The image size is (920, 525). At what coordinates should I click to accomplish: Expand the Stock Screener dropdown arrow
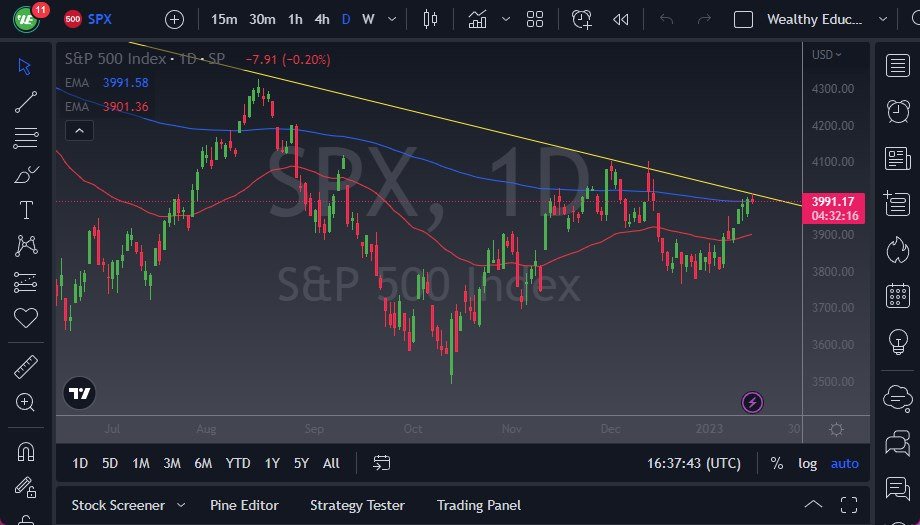tap(181, 505)
